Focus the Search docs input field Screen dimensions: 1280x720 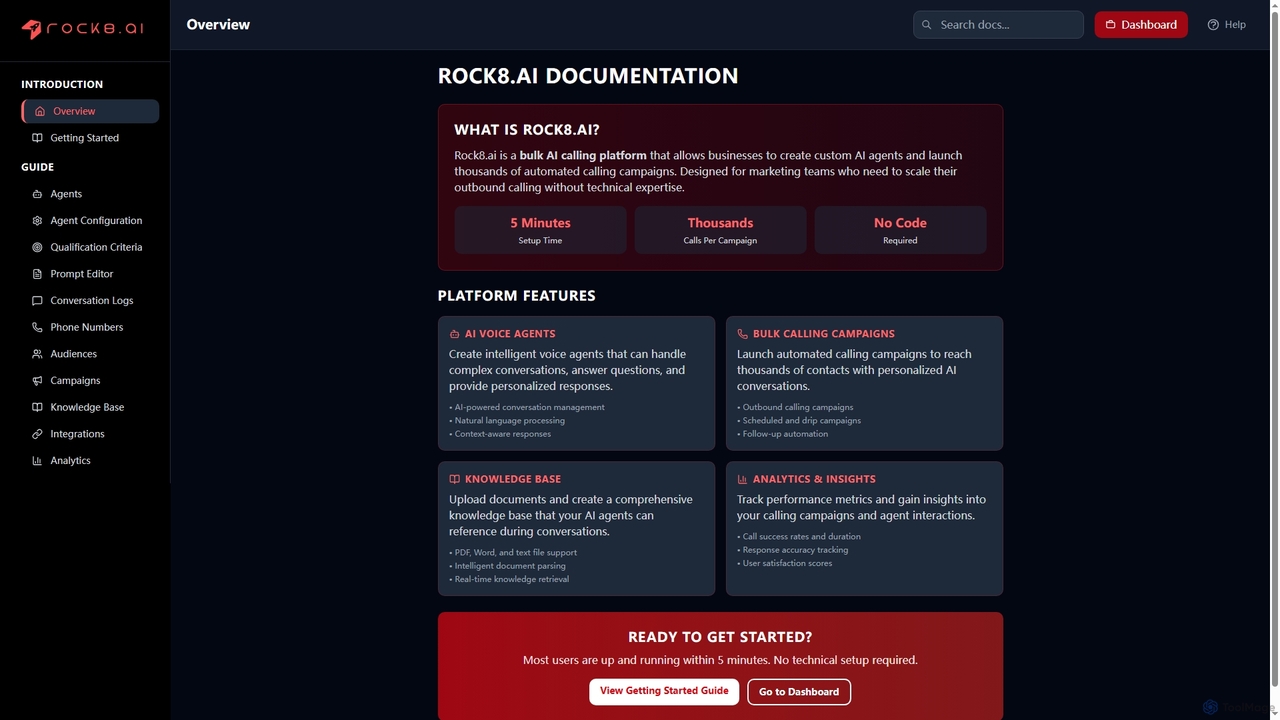[x=998, y=25]
